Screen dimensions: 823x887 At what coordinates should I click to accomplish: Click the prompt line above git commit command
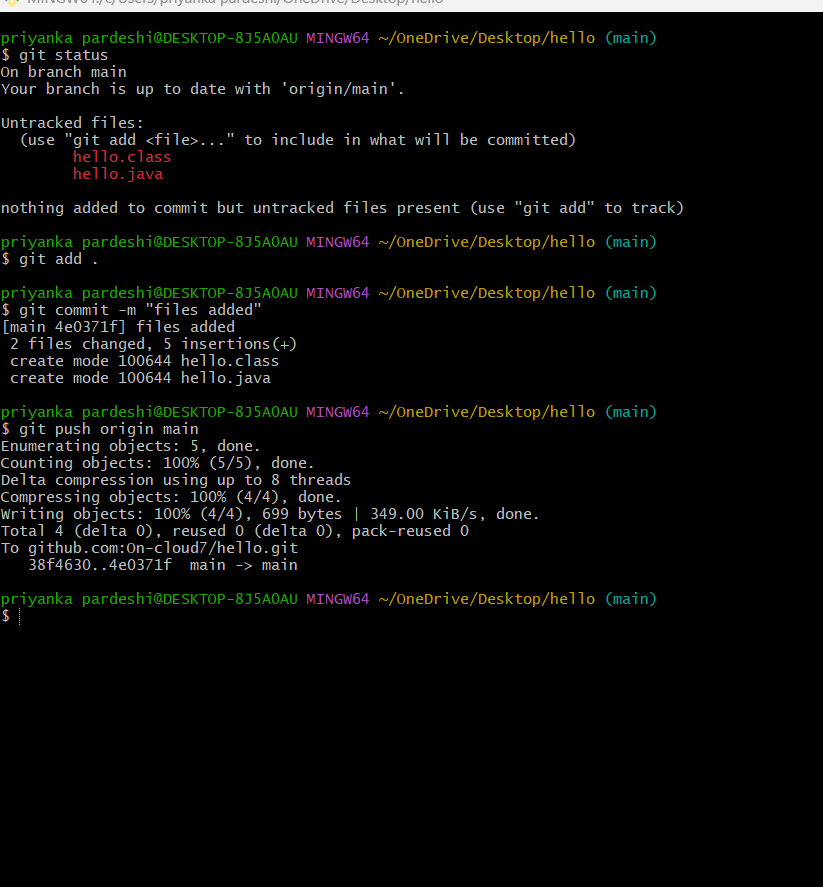[x=329, y=292]
